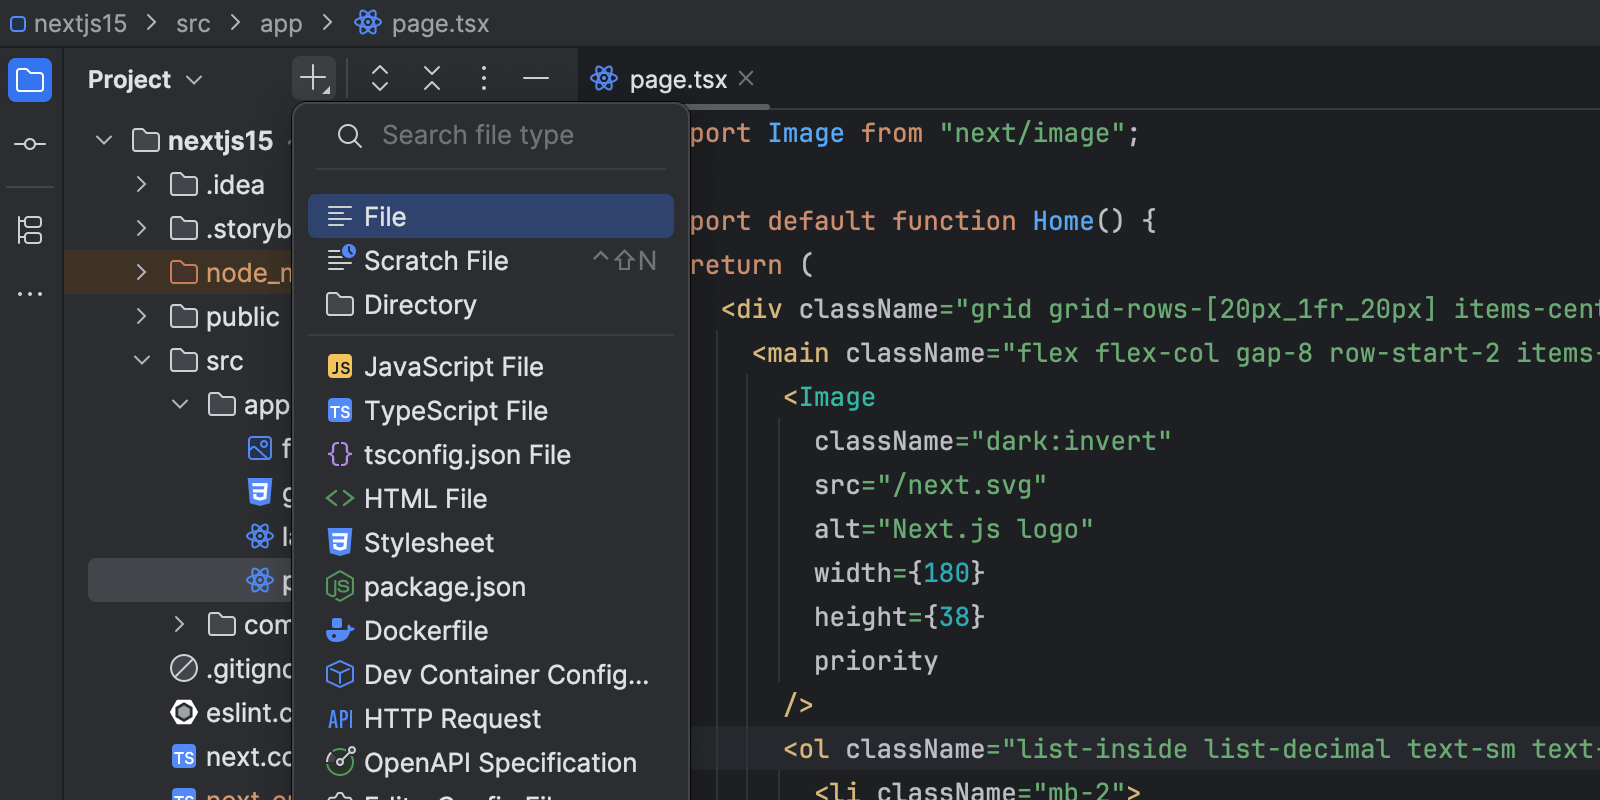Select Scratch File option

(x=436, y=261)
